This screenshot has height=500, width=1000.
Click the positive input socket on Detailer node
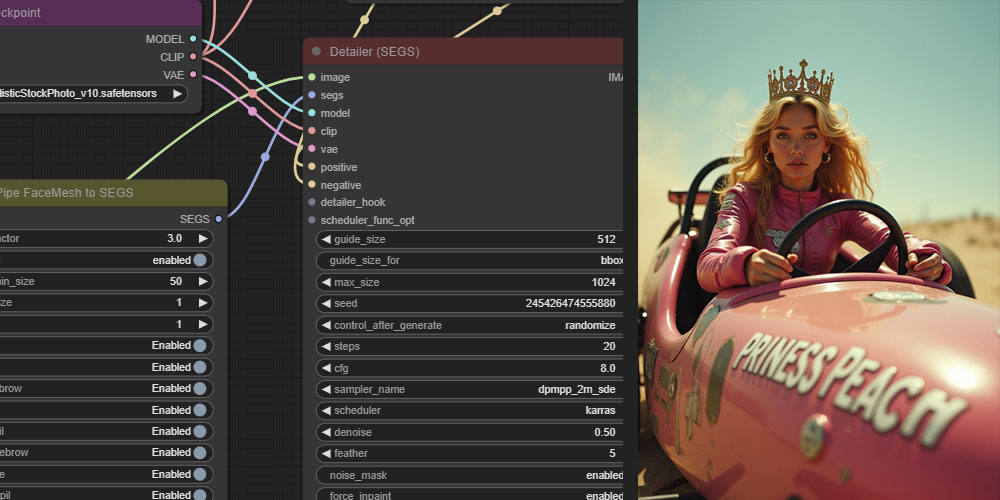coord(311,166)
